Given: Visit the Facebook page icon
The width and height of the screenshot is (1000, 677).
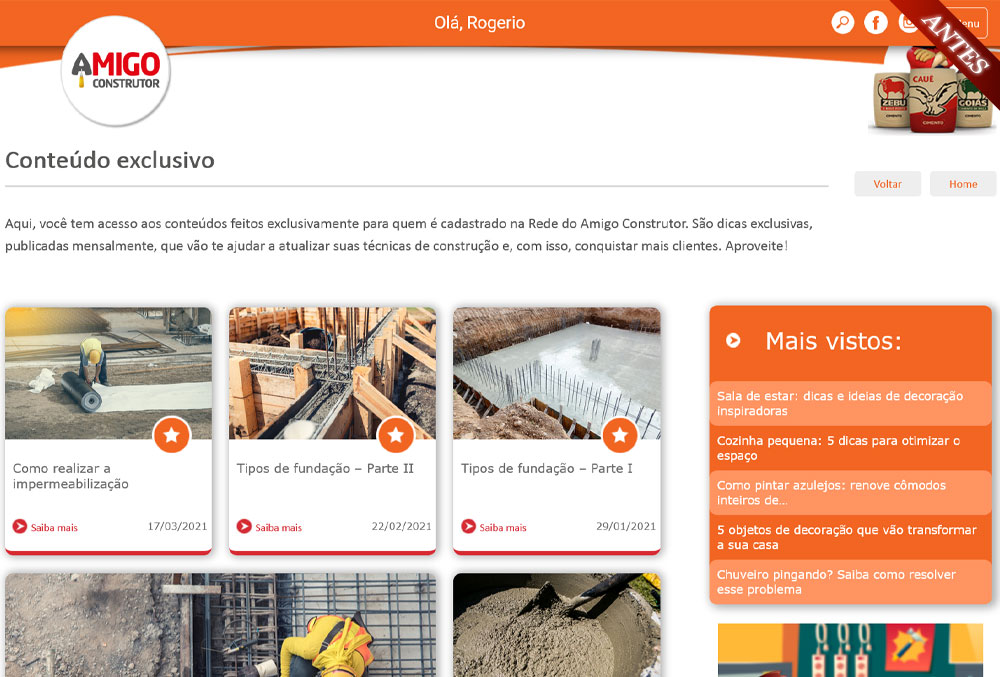Looking at the screenshot, I should [x=876, y=23].
